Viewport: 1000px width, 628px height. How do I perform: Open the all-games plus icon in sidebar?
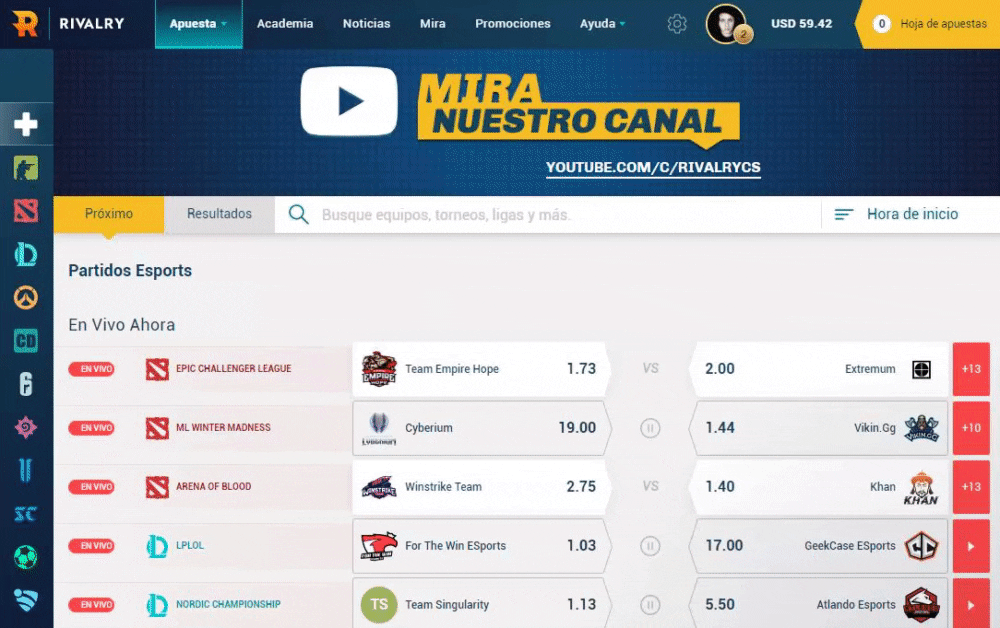click(x=26, y=124)
